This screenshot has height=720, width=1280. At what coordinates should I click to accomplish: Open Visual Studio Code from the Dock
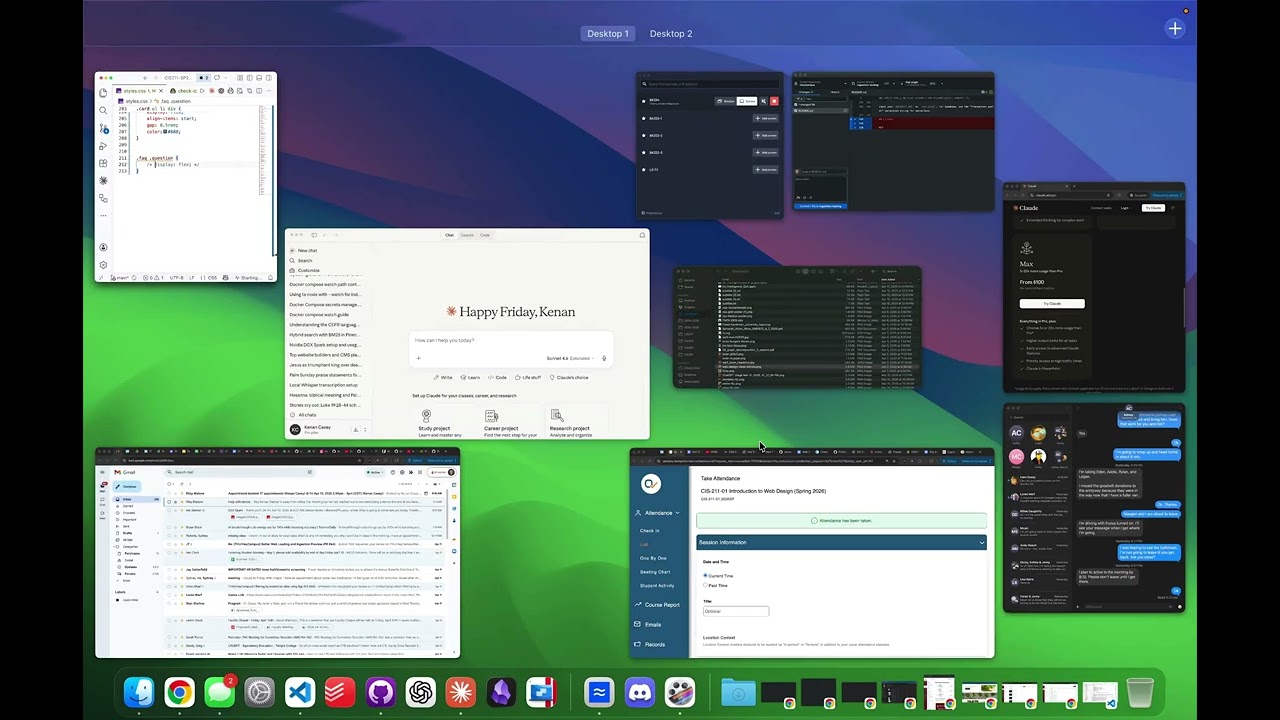coord(300,692)
